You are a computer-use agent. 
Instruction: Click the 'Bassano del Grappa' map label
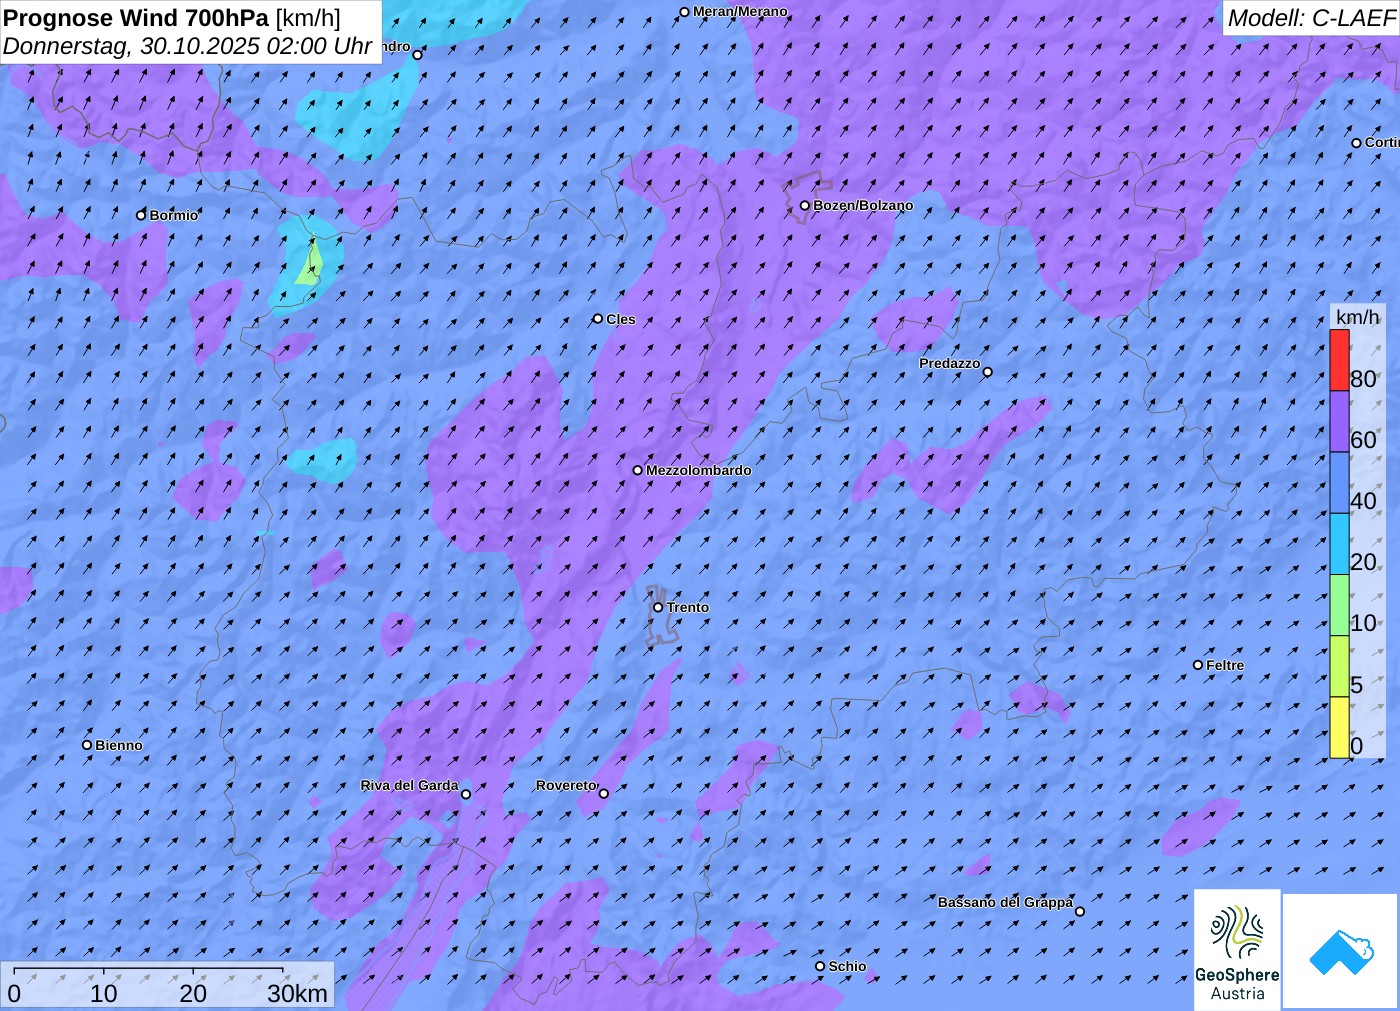pyautogui.click(x=1005, y=902)
